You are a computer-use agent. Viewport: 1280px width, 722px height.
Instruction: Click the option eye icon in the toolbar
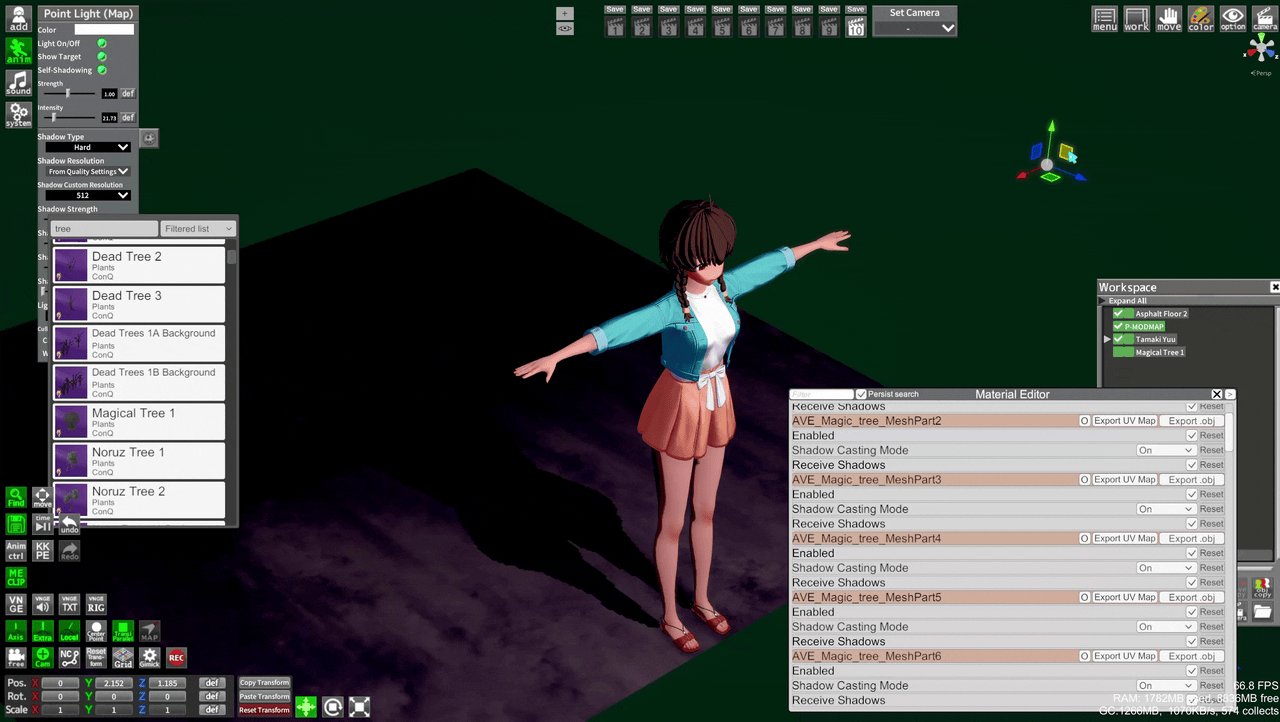pos(1232,19)
